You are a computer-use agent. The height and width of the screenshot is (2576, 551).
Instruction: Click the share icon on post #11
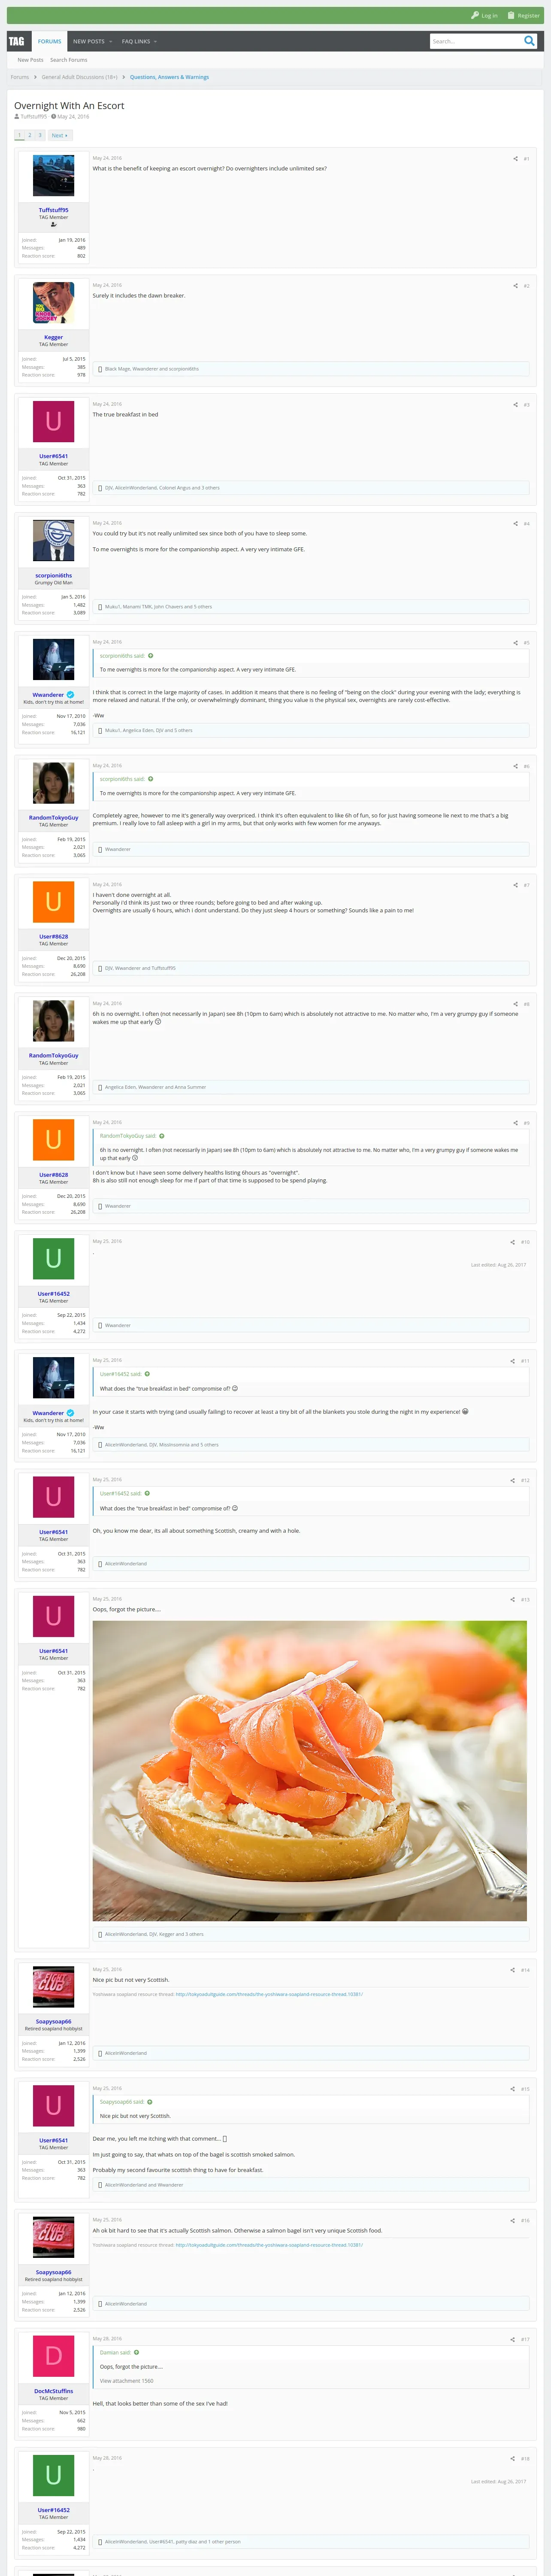513,1361
